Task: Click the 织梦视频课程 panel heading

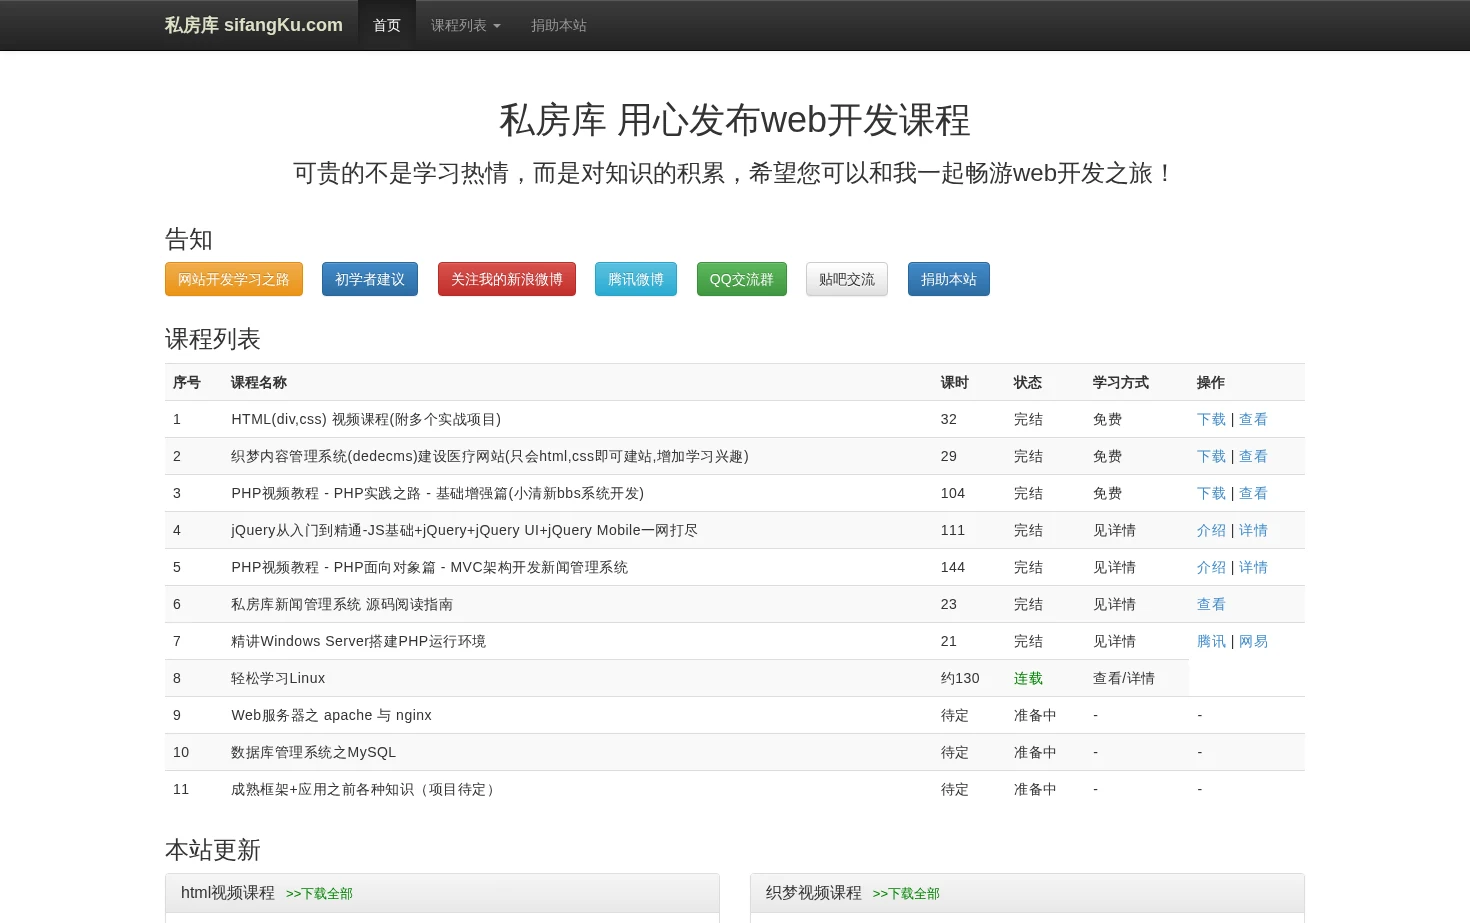Action: 814,893
